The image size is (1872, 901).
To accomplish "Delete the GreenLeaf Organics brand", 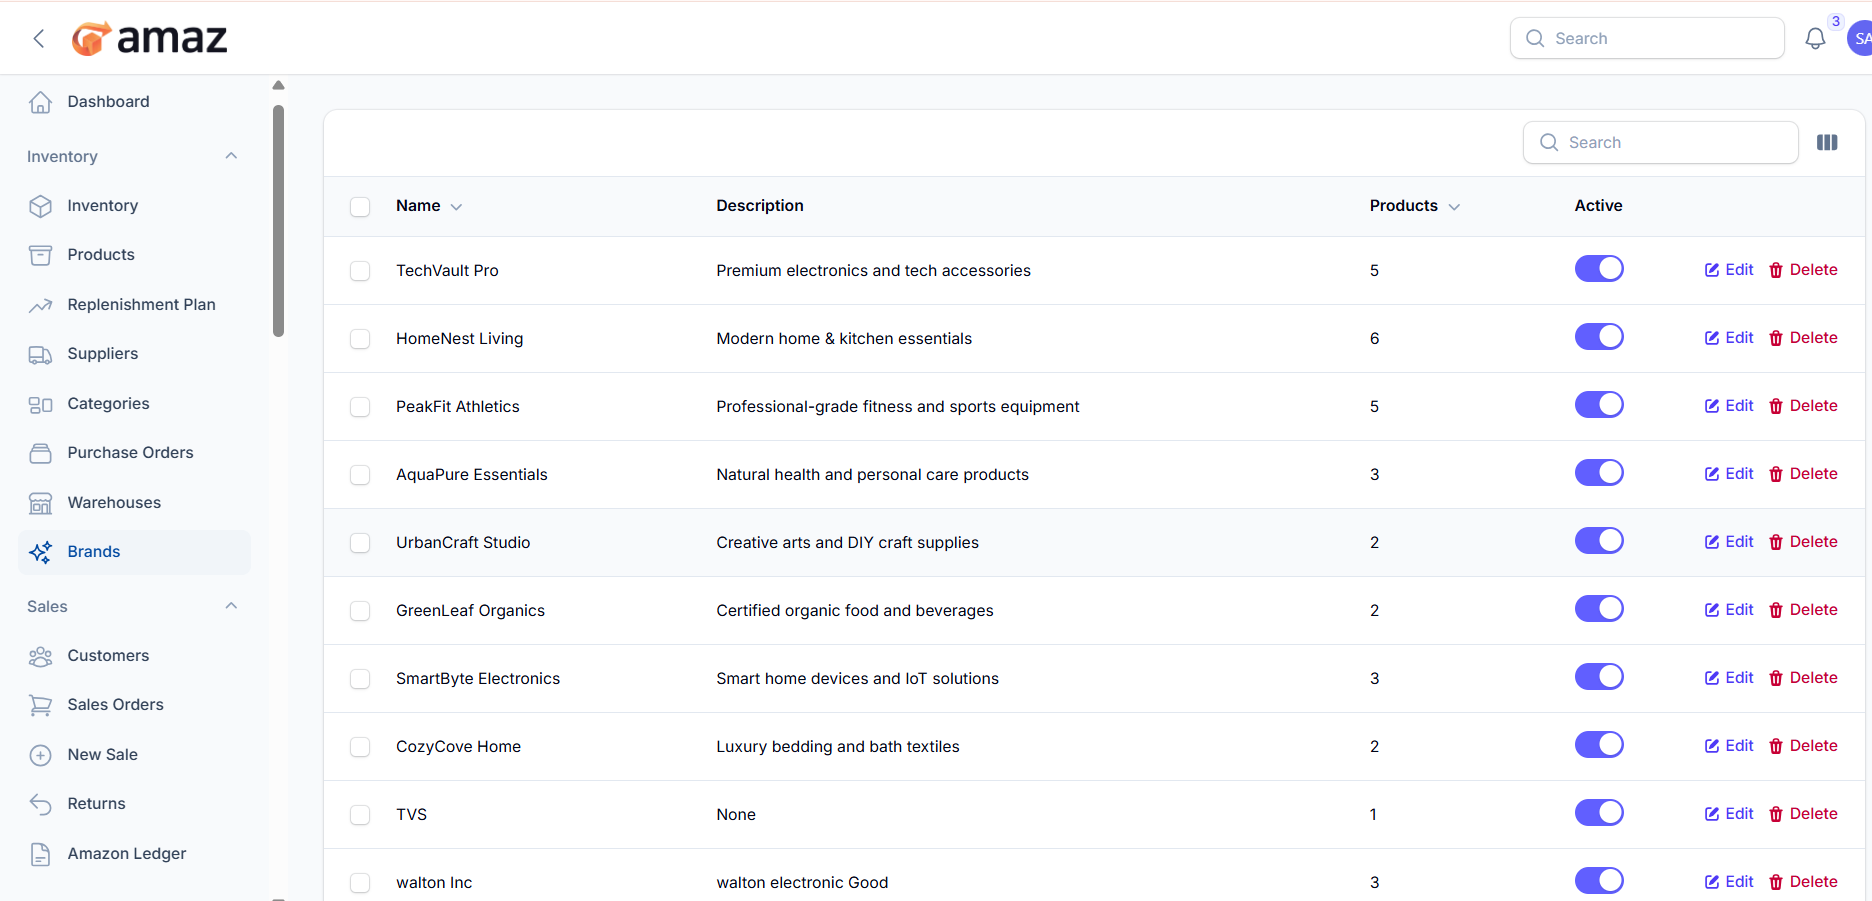I will (1803, 610).
